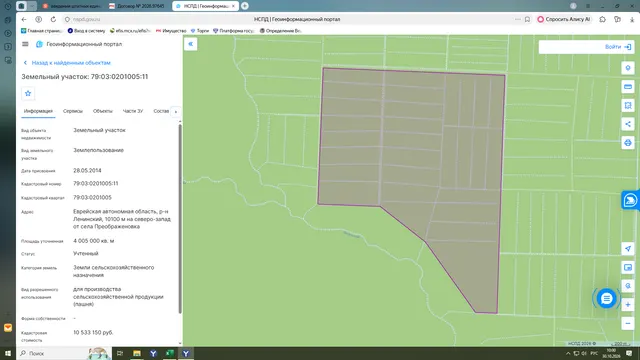Click the map search magnifier tool

(628, 286)
